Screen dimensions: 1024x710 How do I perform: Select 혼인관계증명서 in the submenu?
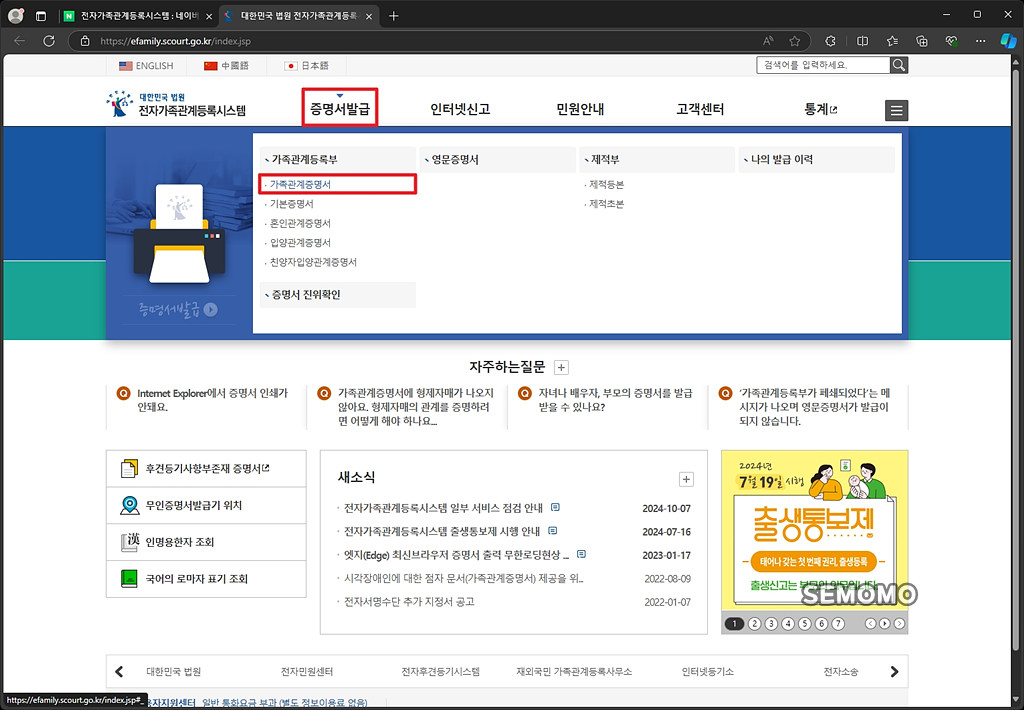pos(300,223)
